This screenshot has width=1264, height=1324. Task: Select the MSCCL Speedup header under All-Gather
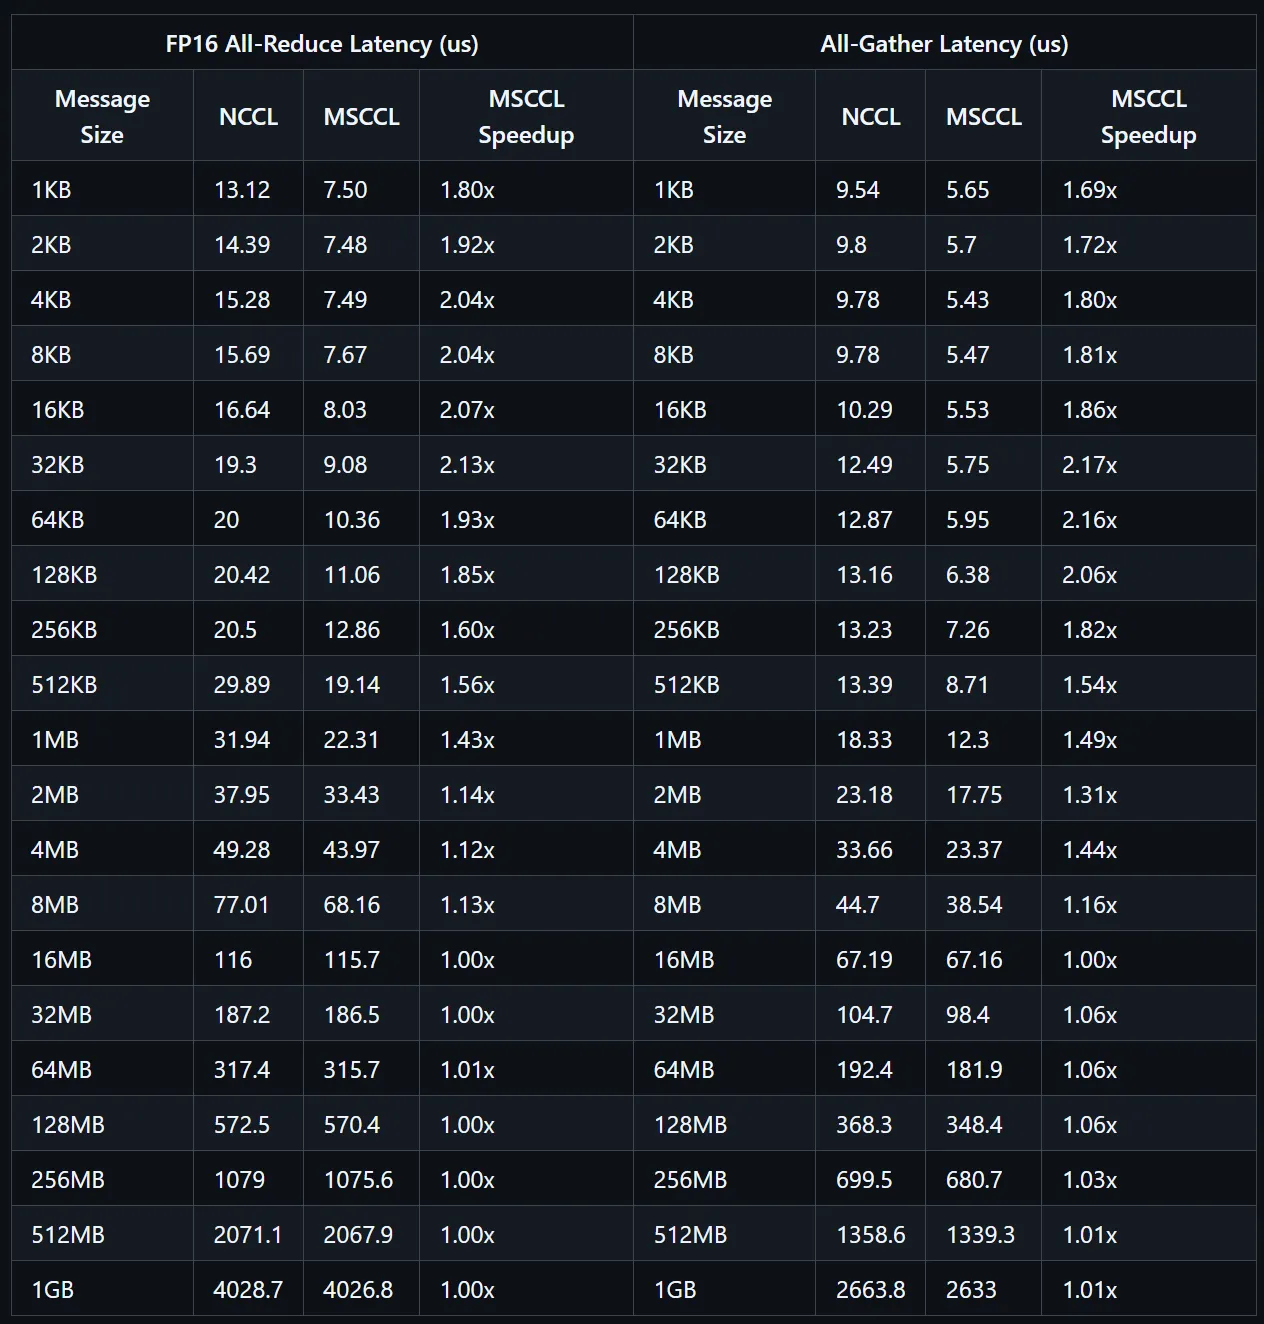(1148, 117)
